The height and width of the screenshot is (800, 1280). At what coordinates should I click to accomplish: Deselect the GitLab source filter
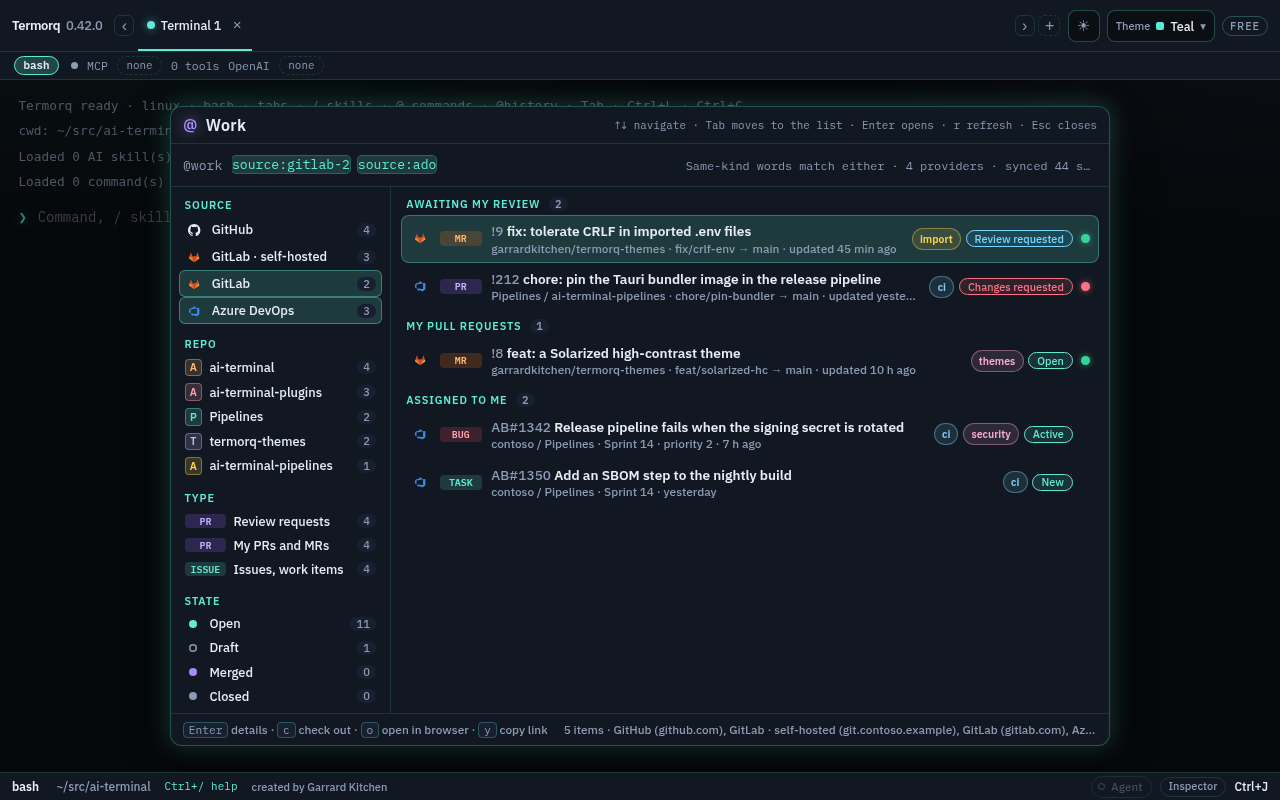280,284
